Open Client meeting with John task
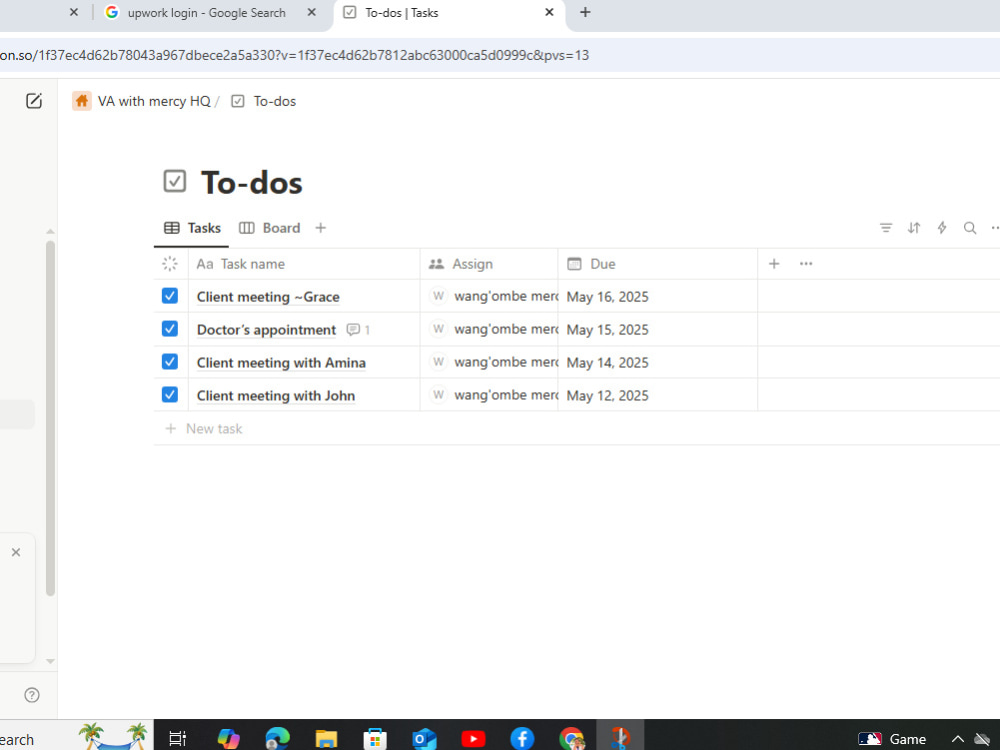Screen dimensions: 1000x750 click(276, 395)
